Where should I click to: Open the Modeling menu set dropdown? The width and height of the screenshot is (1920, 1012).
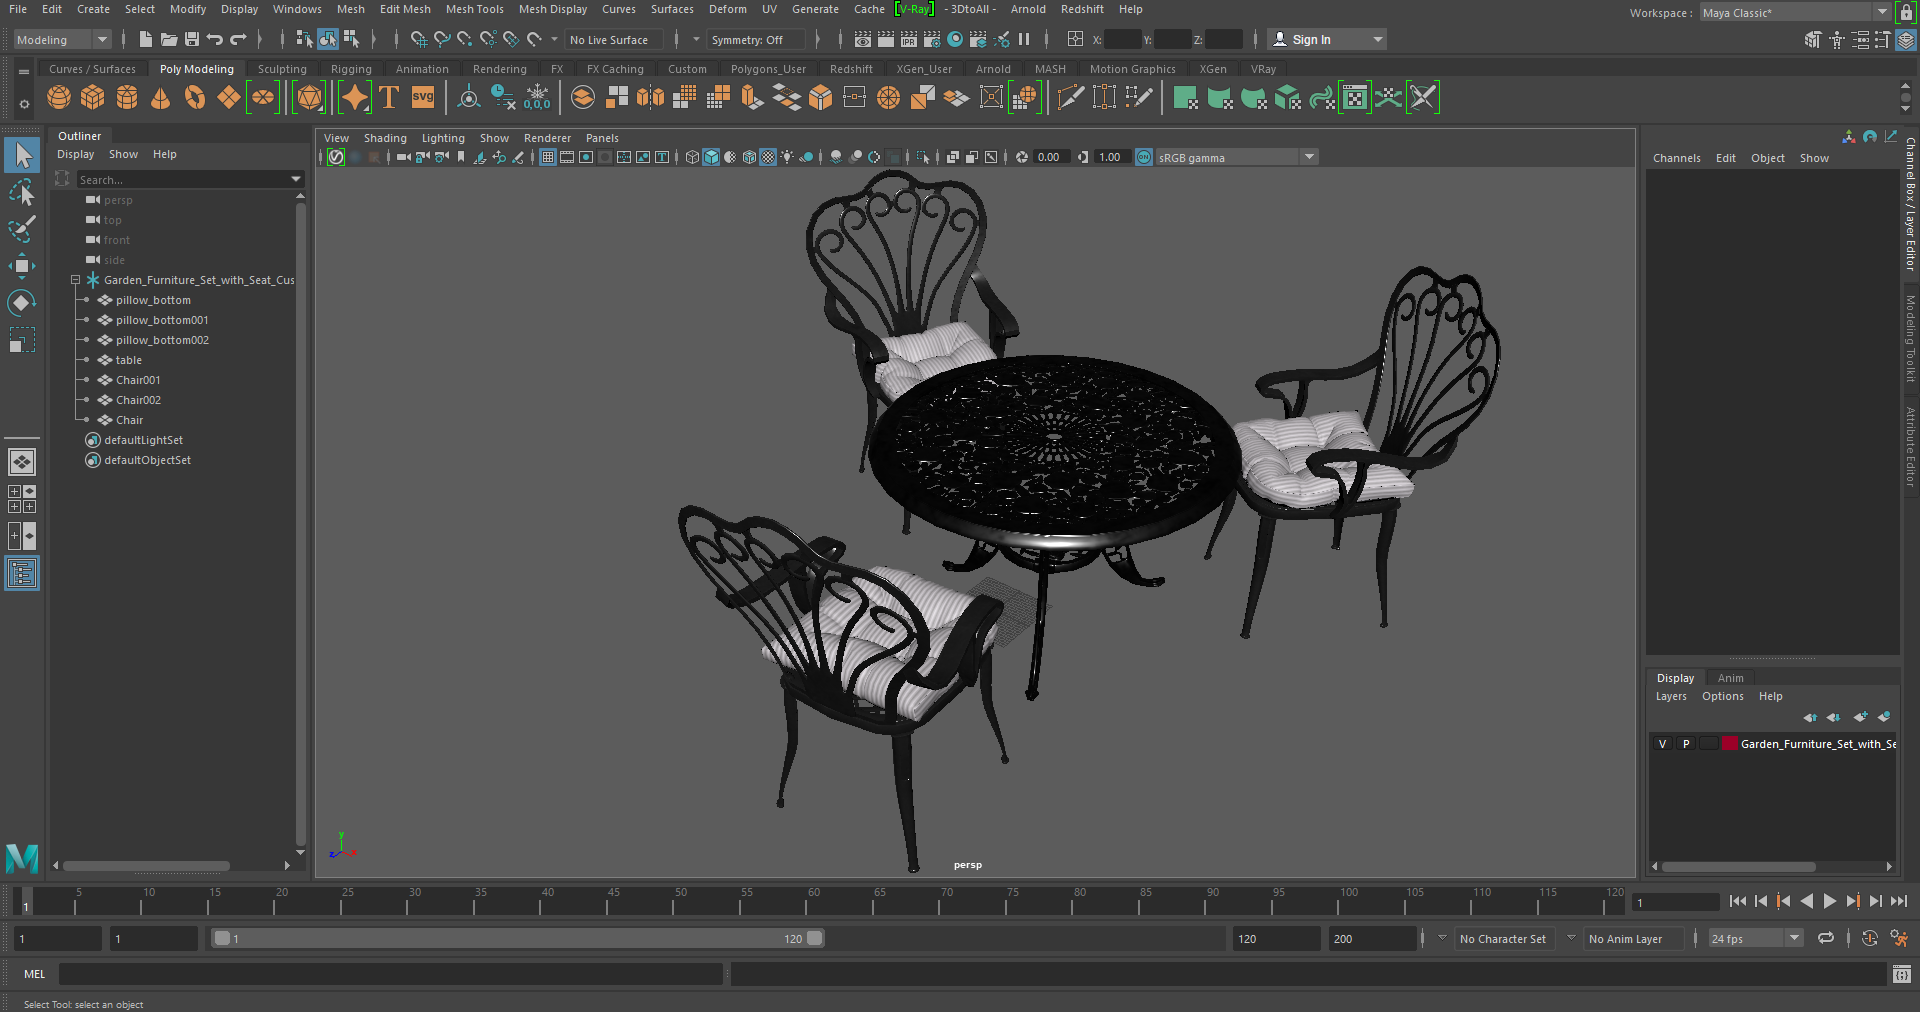coord(62,39)
